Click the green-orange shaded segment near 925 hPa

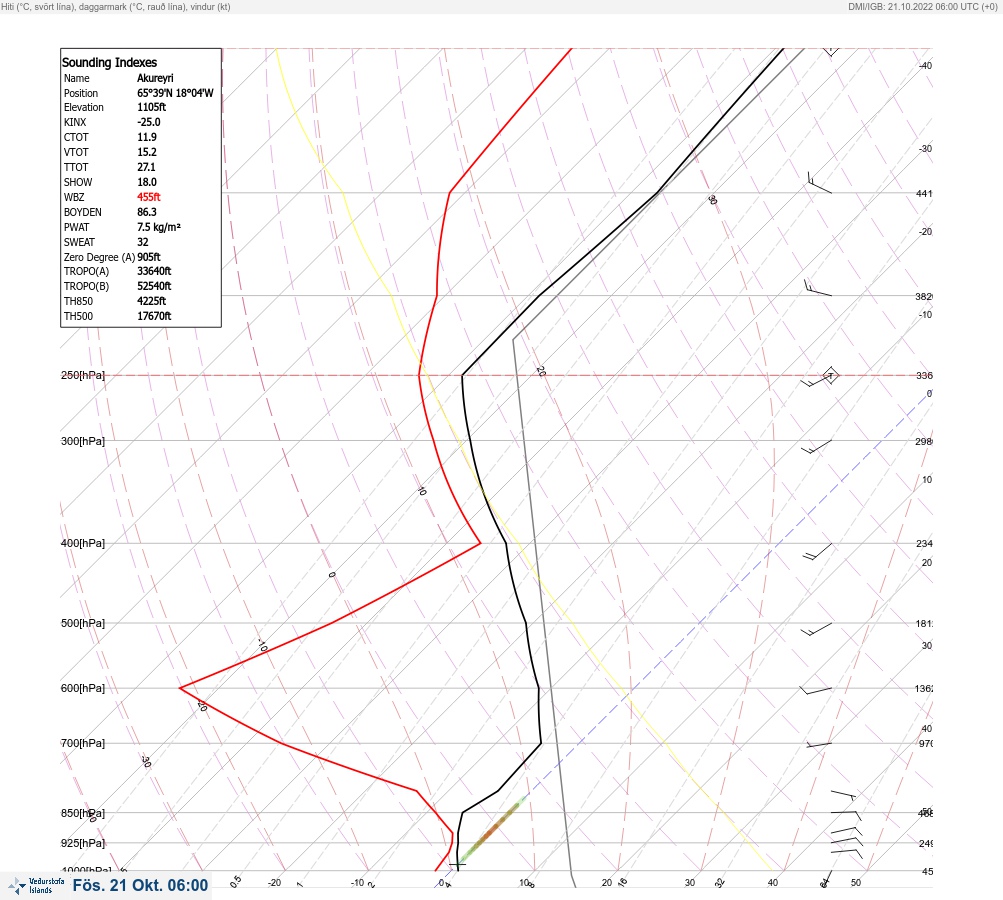pos(493,829)
